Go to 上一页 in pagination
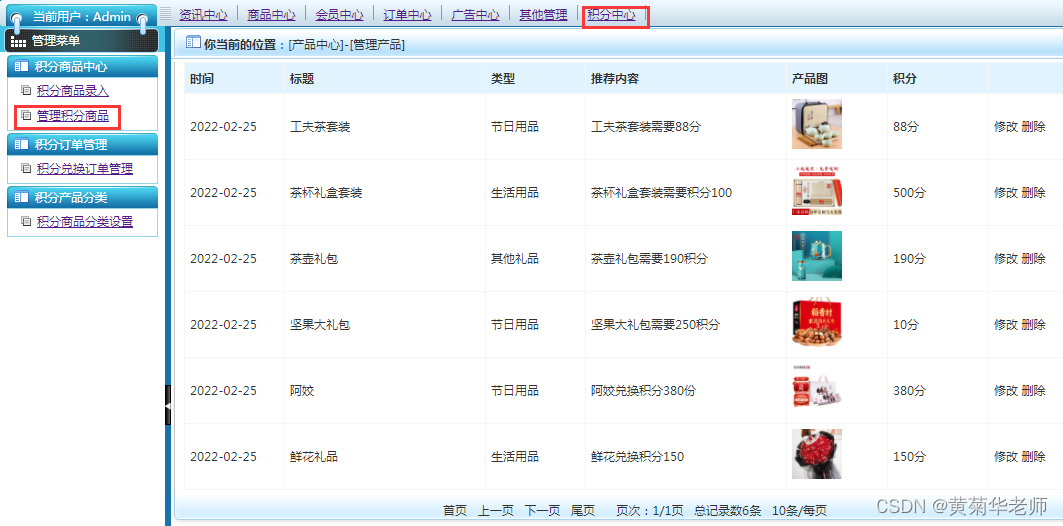 (x=496, y=510)
